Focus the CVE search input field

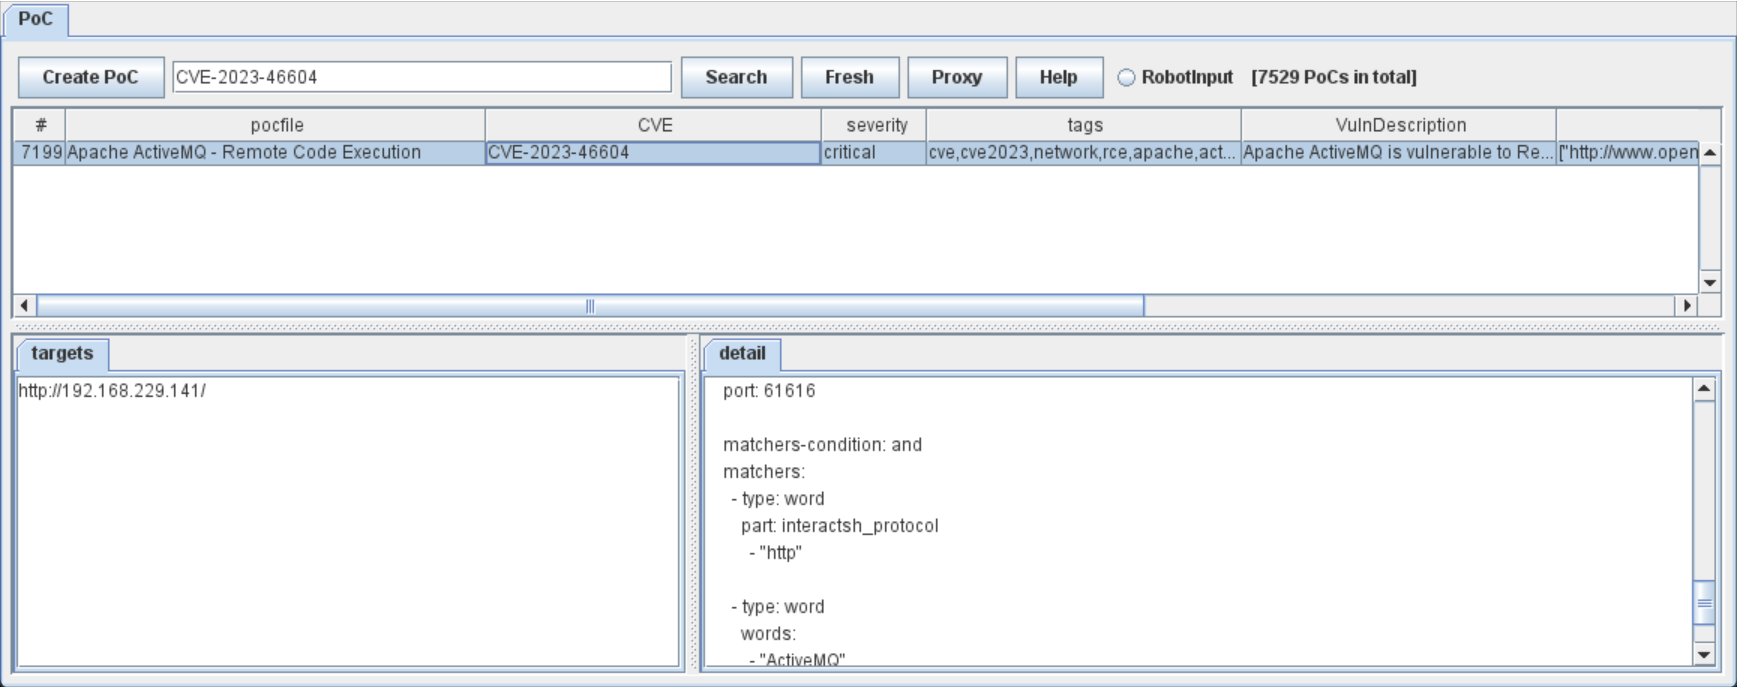(x=422, y=77)
